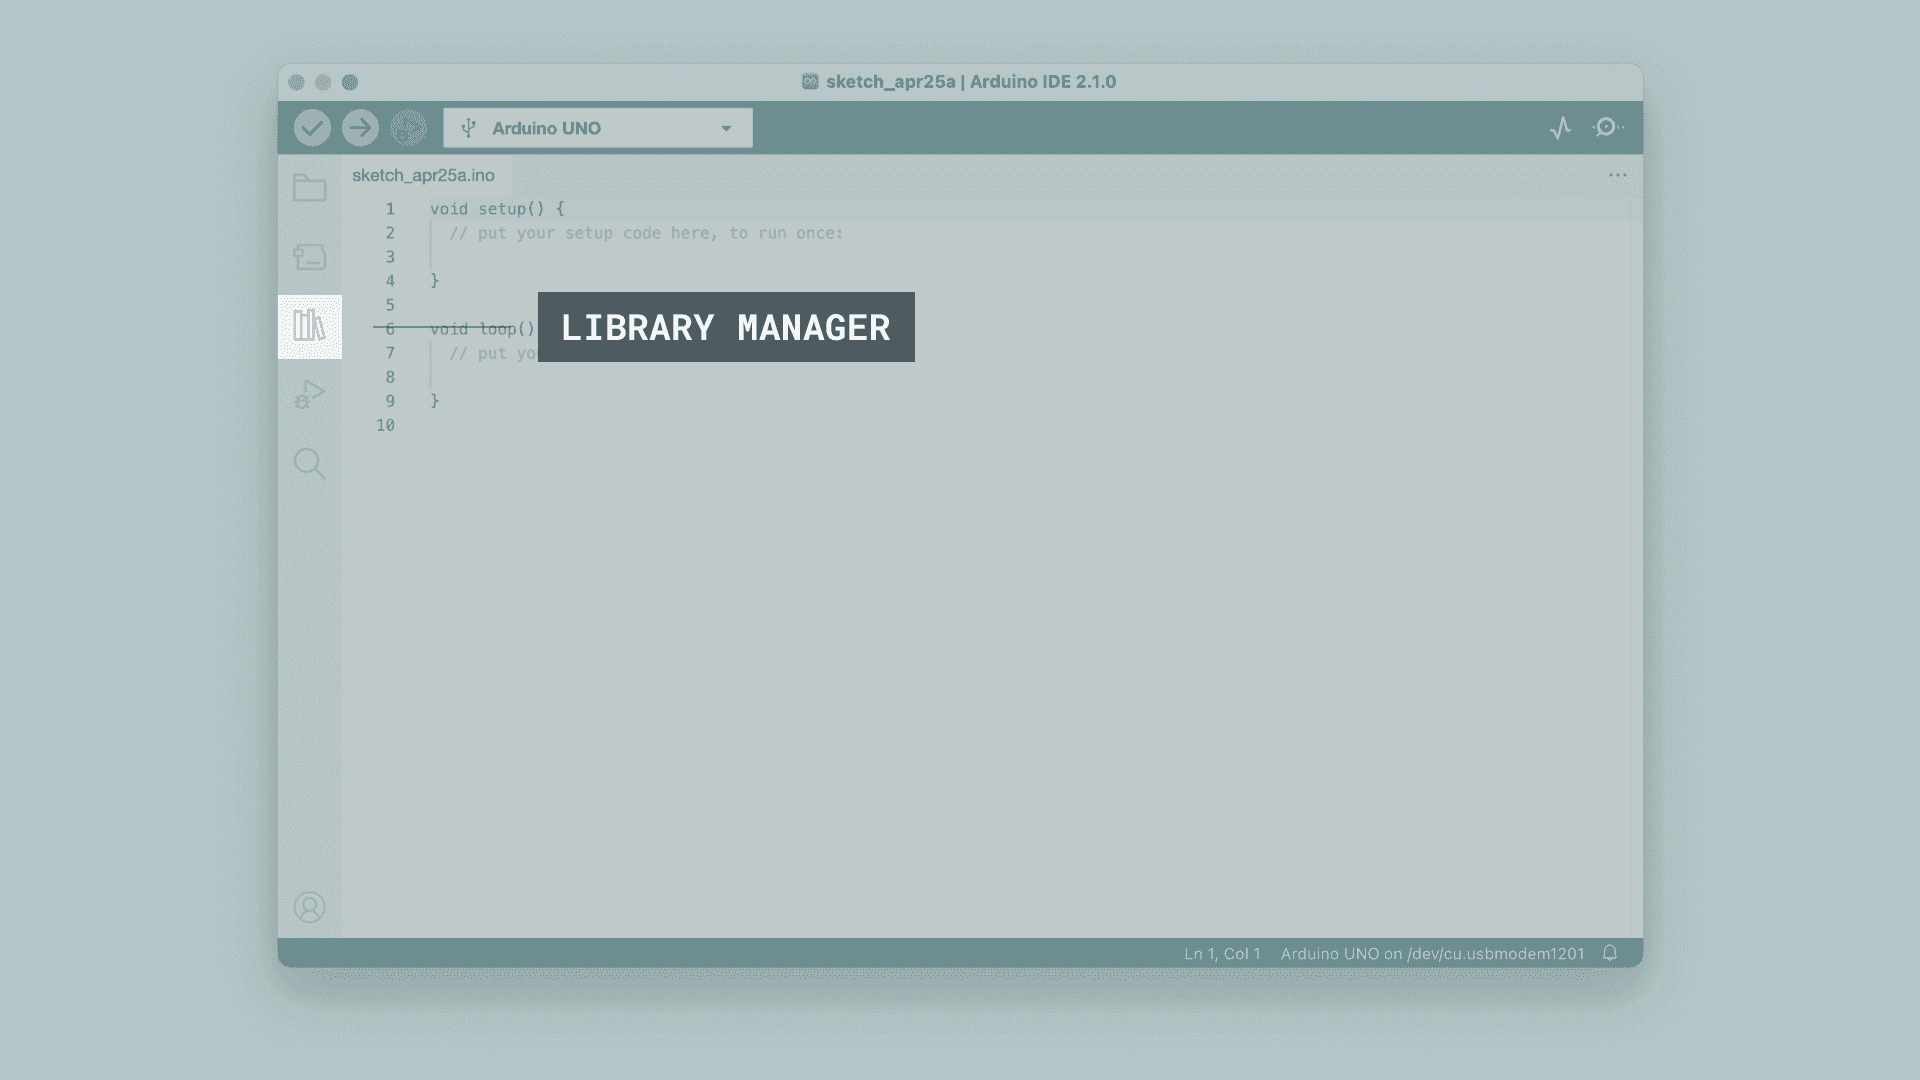Click the board selector dropdown arrow
This screenshot has height=1080, width=1920.
coord(727,128)
